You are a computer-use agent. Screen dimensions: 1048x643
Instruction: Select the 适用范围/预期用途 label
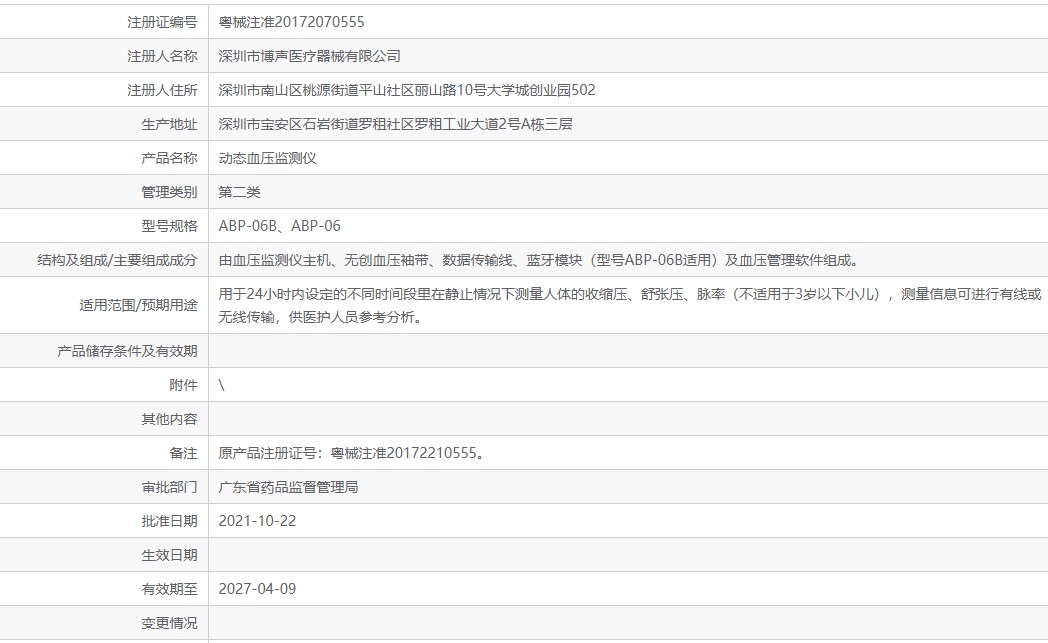(138, 305)
